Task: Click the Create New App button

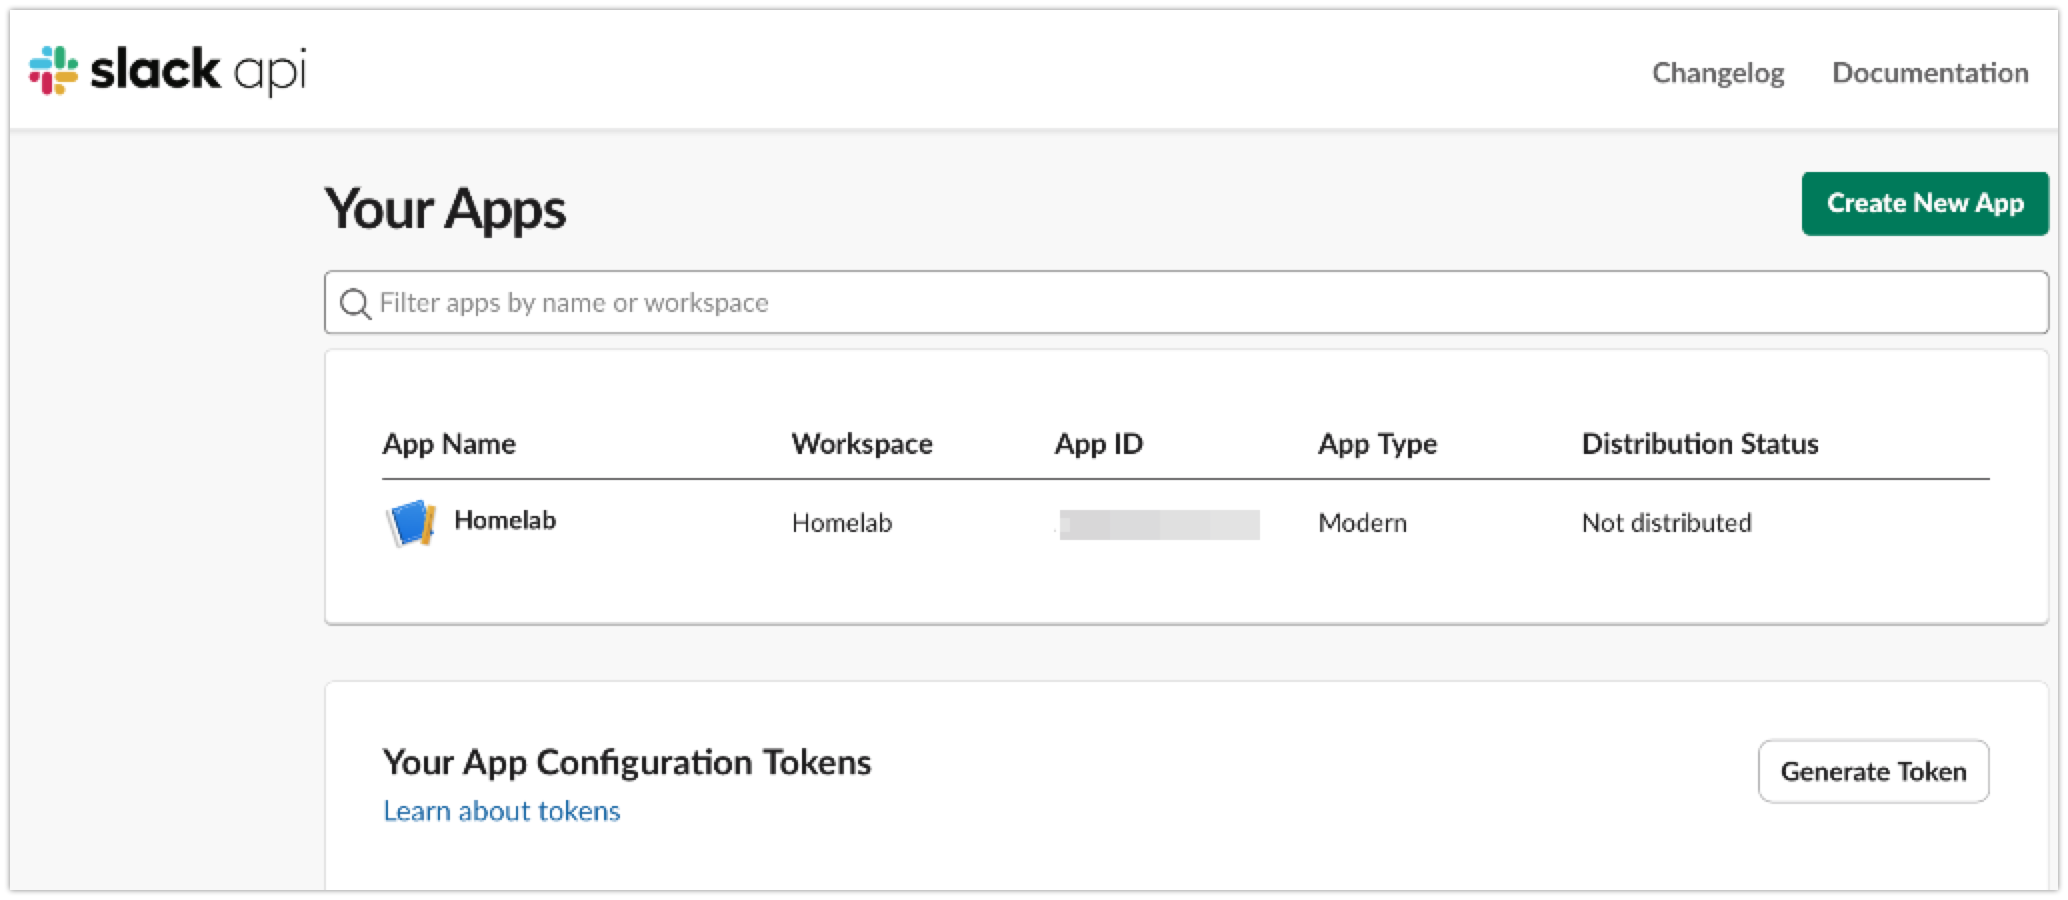Action: coord(1925,204)
